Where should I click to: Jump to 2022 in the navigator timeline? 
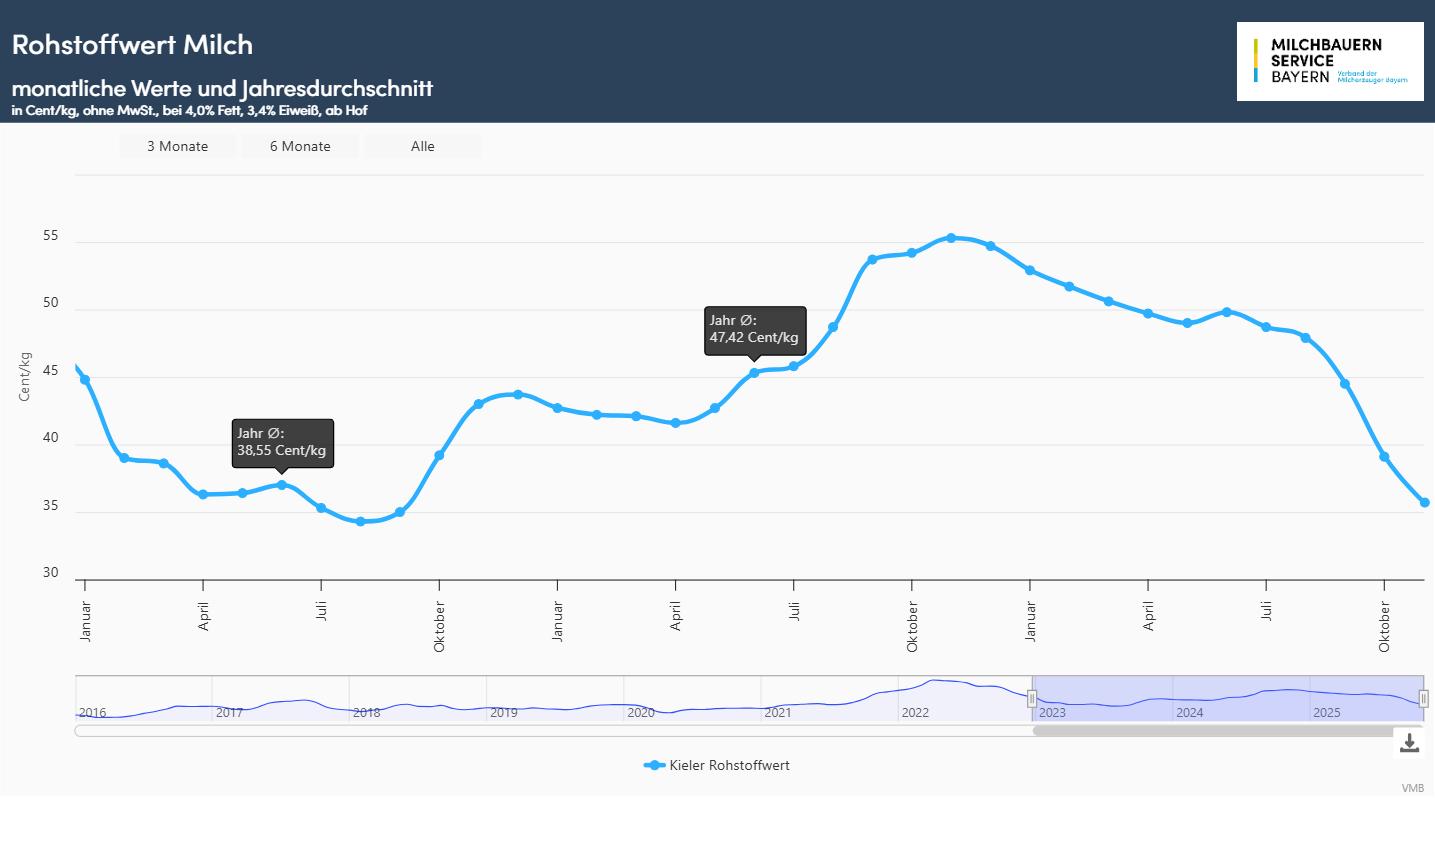coord(915,712)
